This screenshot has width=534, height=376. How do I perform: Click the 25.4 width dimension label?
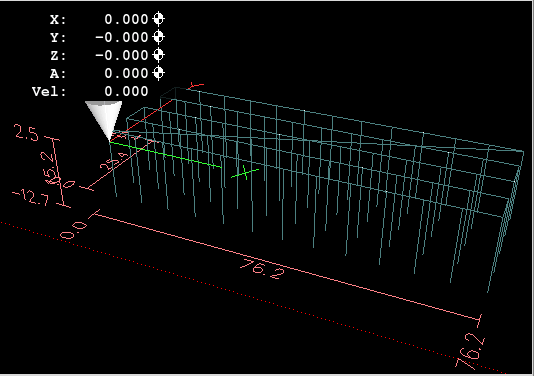[114, 161]
